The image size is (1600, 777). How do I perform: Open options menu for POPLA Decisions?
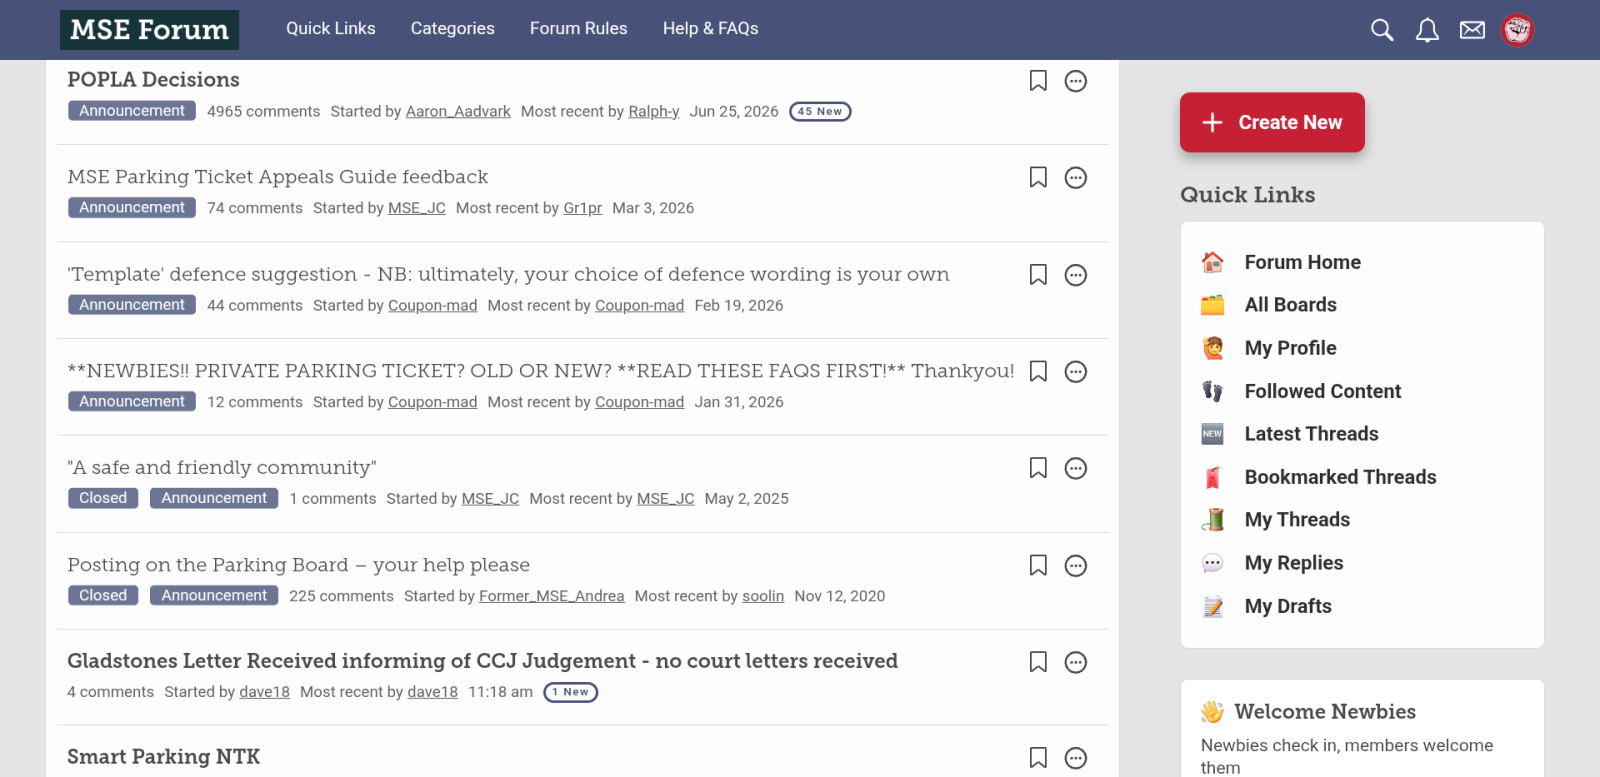tap(1076, 81)
